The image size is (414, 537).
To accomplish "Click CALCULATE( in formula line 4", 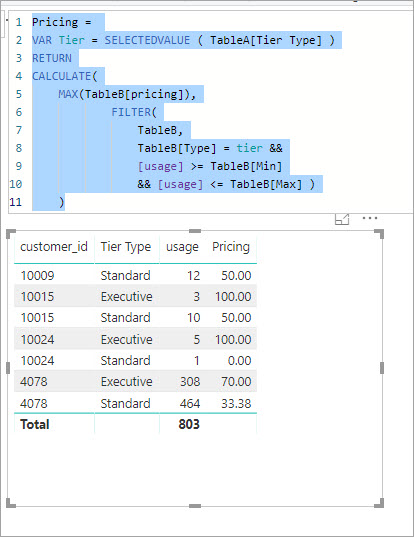I will pyautogui.click(x=65, y=76).
